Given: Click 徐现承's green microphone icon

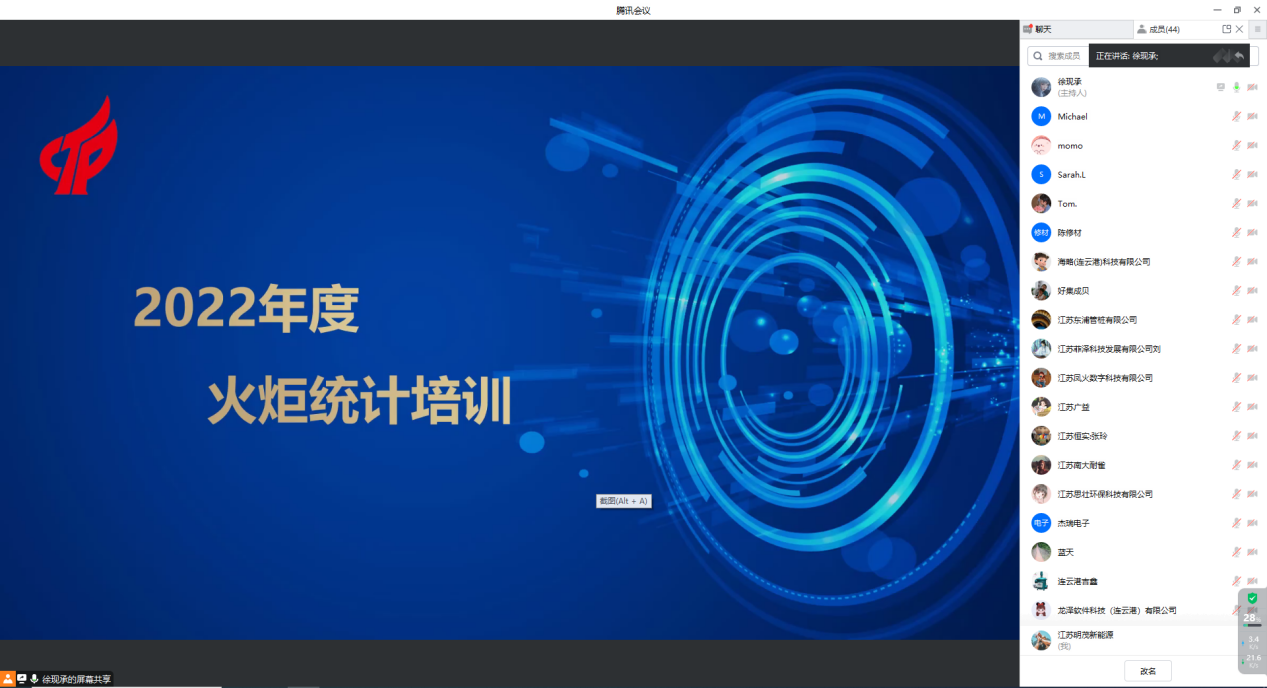Looking at the screenshot, I should click(1236, 87).
